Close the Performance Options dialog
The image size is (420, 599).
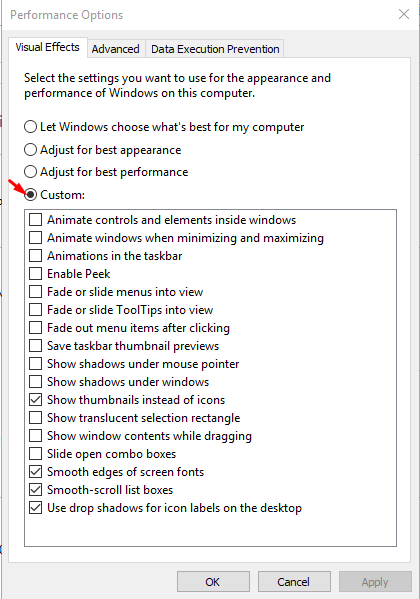[x=404, y=15]
